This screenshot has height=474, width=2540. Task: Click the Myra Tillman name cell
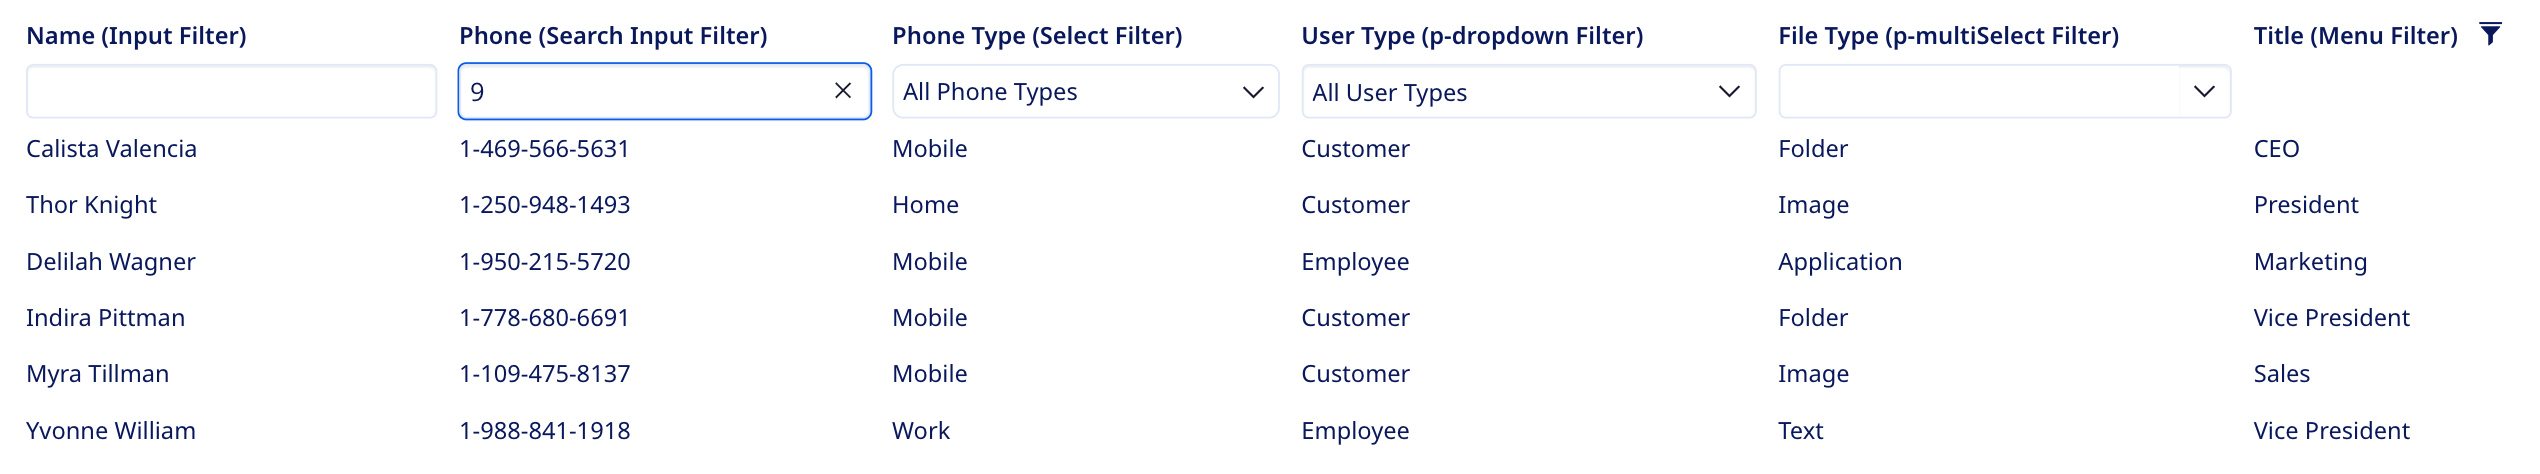97,374
